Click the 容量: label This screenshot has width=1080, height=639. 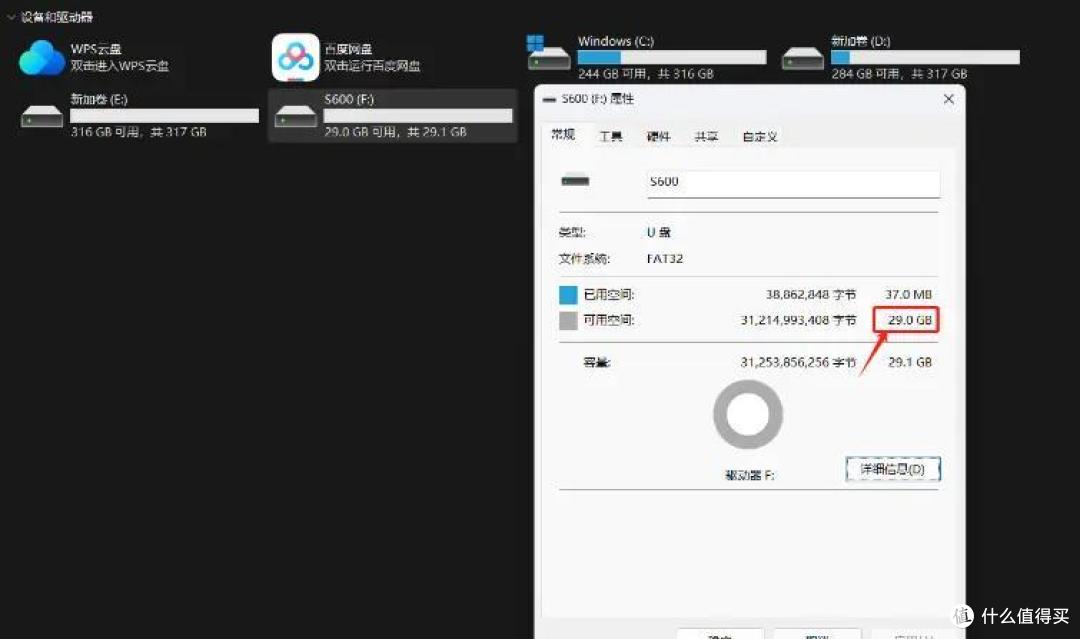(x=596, y=362)
